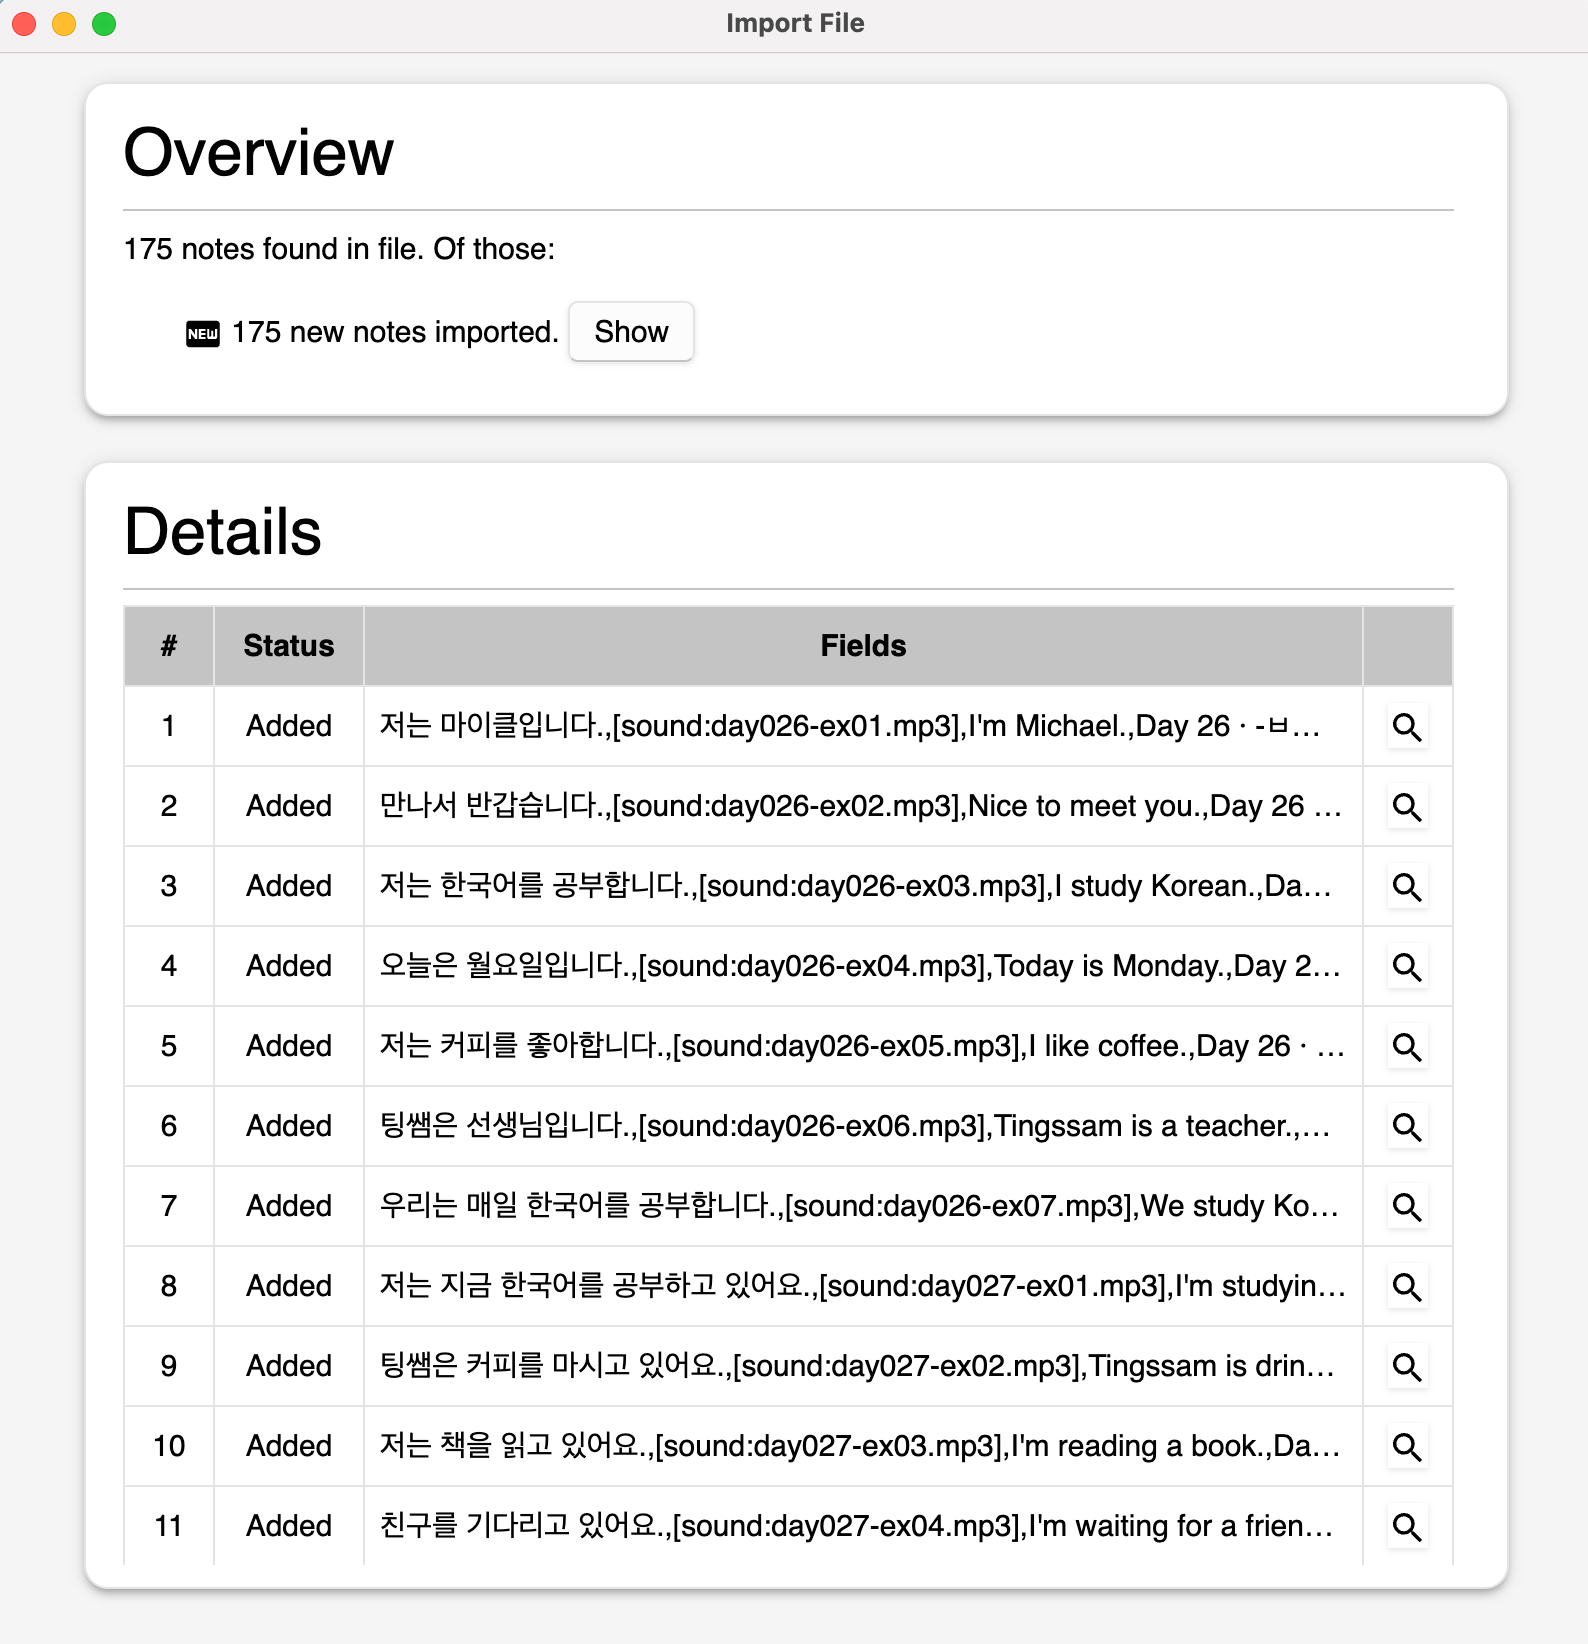Show the 175 newly imported notes

(631, 332)
